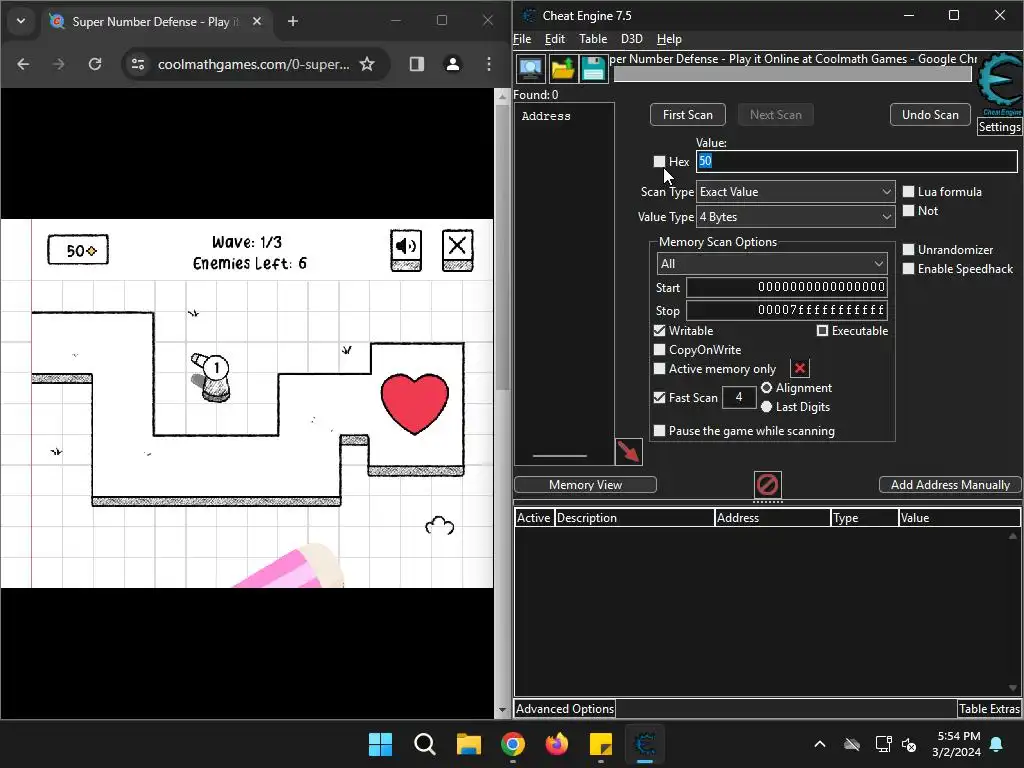This screenshot has height=768, width=1024.
Task: Go back in Chrome
Action: [23, 64]
